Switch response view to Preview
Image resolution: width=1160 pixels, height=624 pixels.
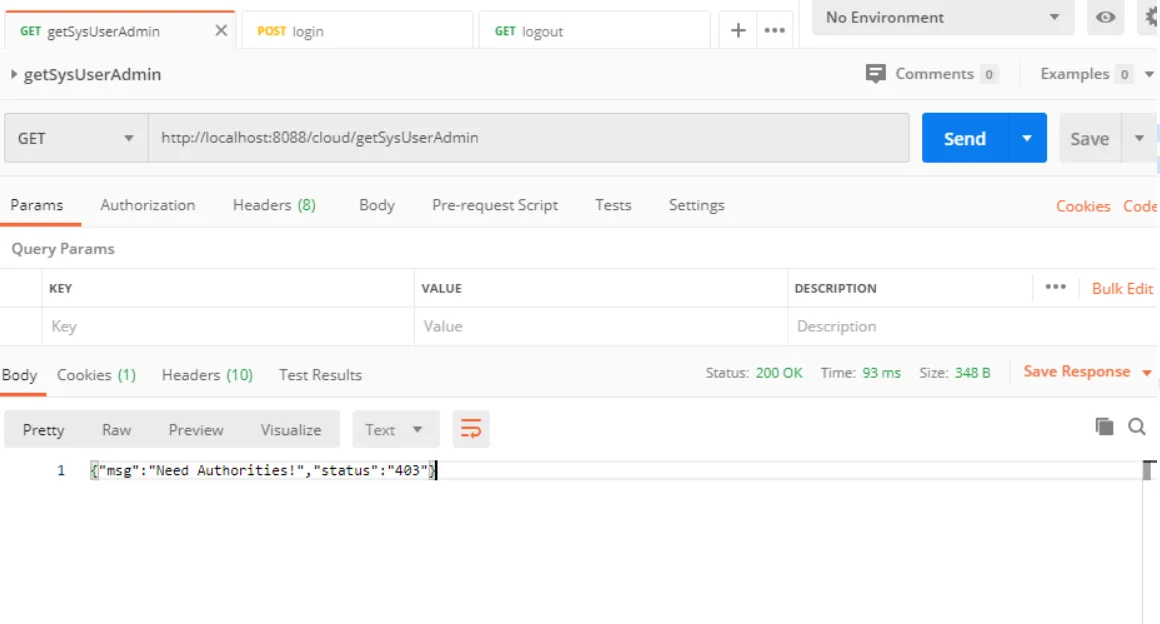coord(196,429)
